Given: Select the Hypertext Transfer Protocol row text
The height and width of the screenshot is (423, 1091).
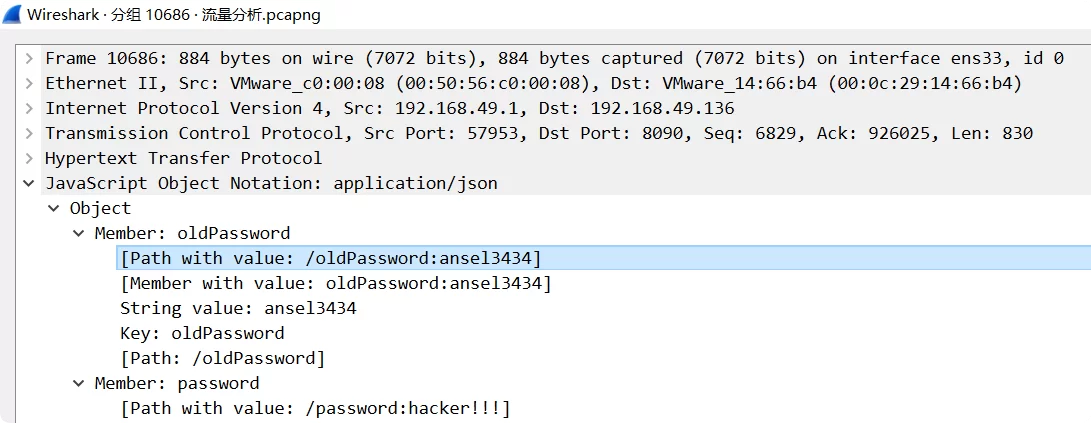Looking at the screenshot, I should [183, 159].
